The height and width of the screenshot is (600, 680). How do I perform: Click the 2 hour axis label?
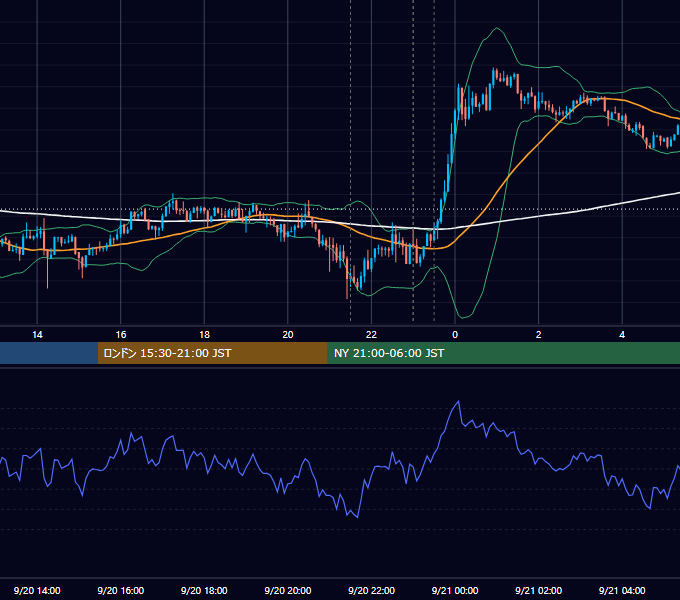tap(539, 335)
